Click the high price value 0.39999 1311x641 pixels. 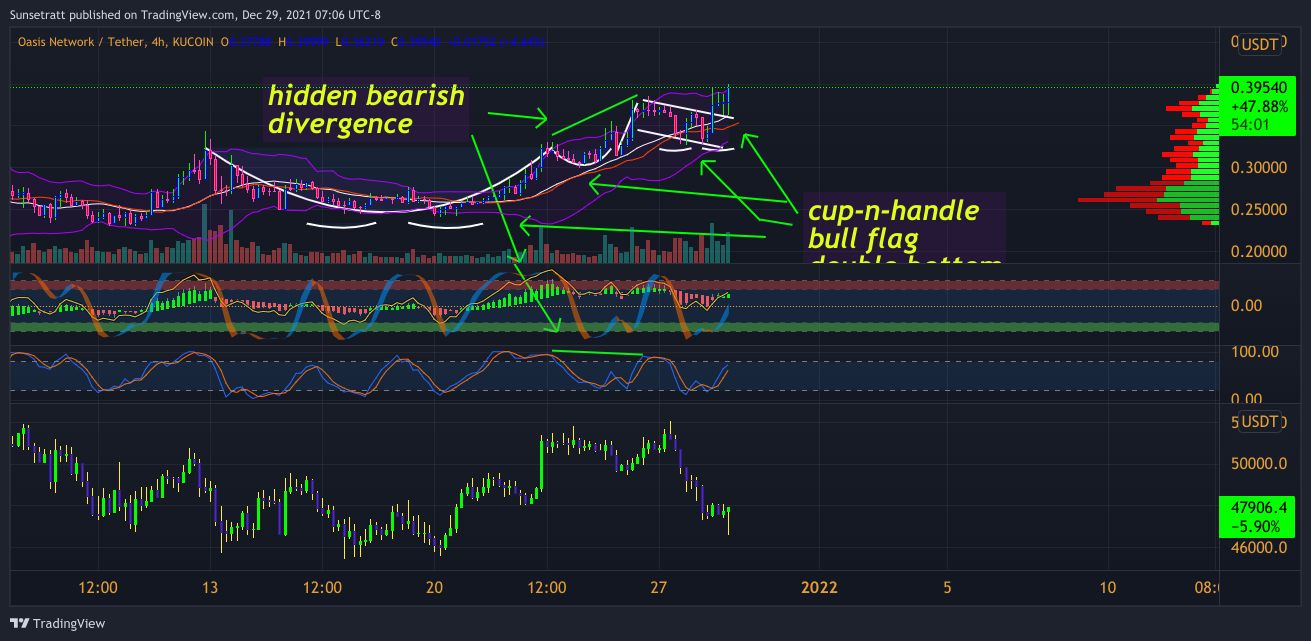click(307, 42)
